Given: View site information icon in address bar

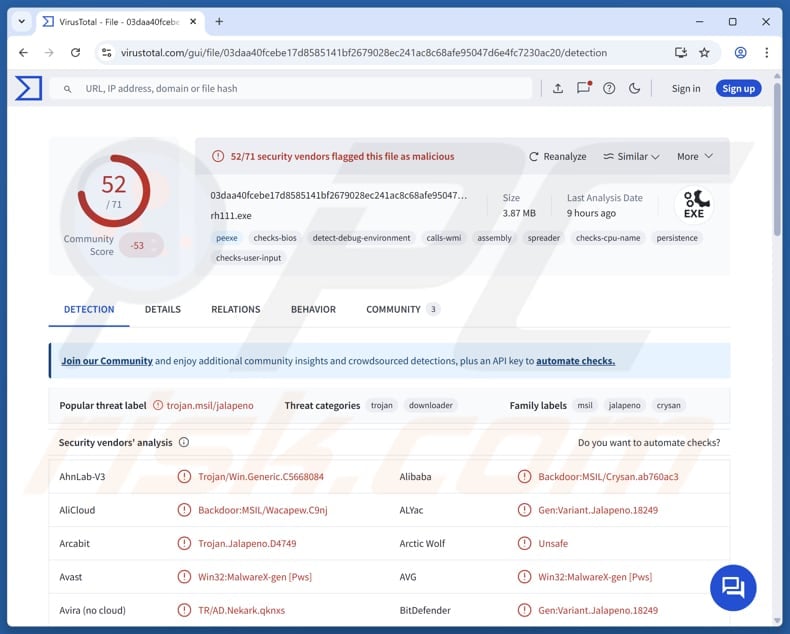Looking at the screenshot, I should [106, 52].
